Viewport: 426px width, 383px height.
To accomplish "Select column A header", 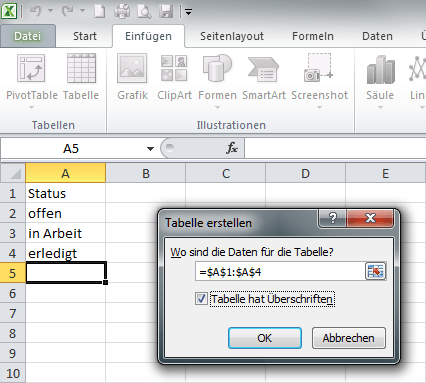I will pos(66,173).
